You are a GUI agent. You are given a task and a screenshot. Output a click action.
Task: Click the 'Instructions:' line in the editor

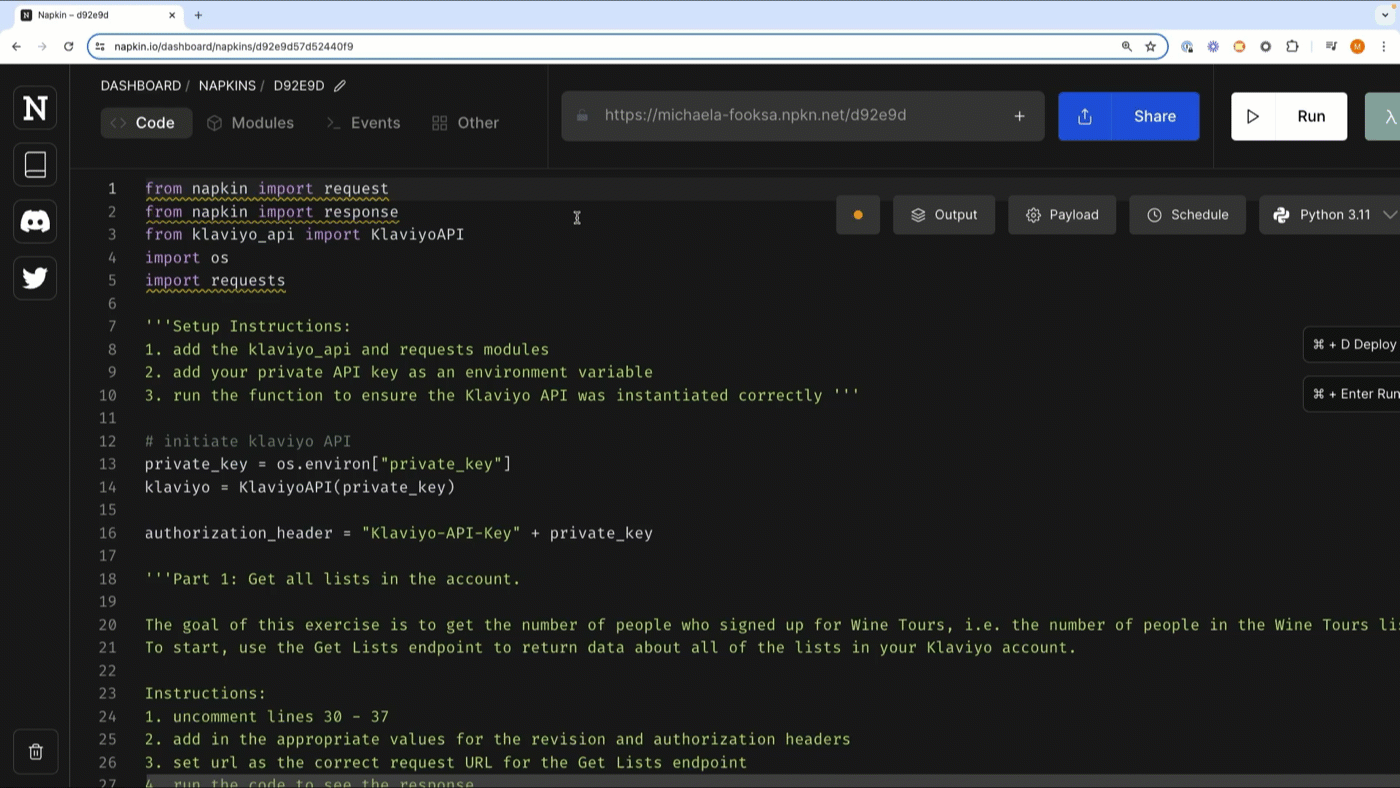[x=206, y=693]
